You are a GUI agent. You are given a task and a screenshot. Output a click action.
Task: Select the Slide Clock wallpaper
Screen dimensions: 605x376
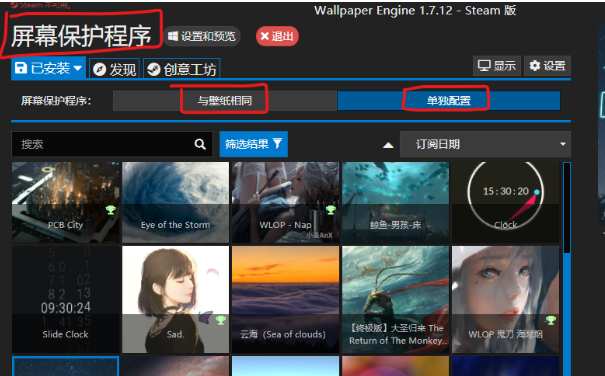pyautogui.click(x=66, y=300)
